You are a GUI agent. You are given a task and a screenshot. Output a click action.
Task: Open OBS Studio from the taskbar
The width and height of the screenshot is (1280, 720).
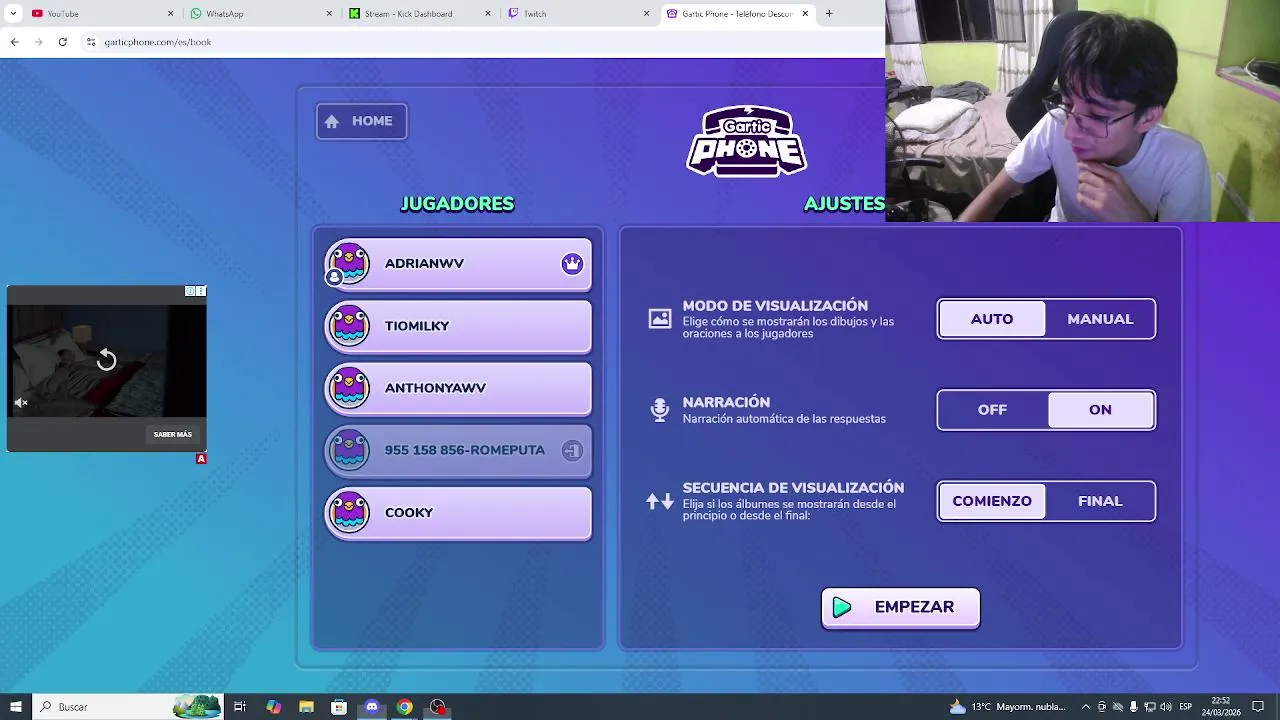click(437, 707)
